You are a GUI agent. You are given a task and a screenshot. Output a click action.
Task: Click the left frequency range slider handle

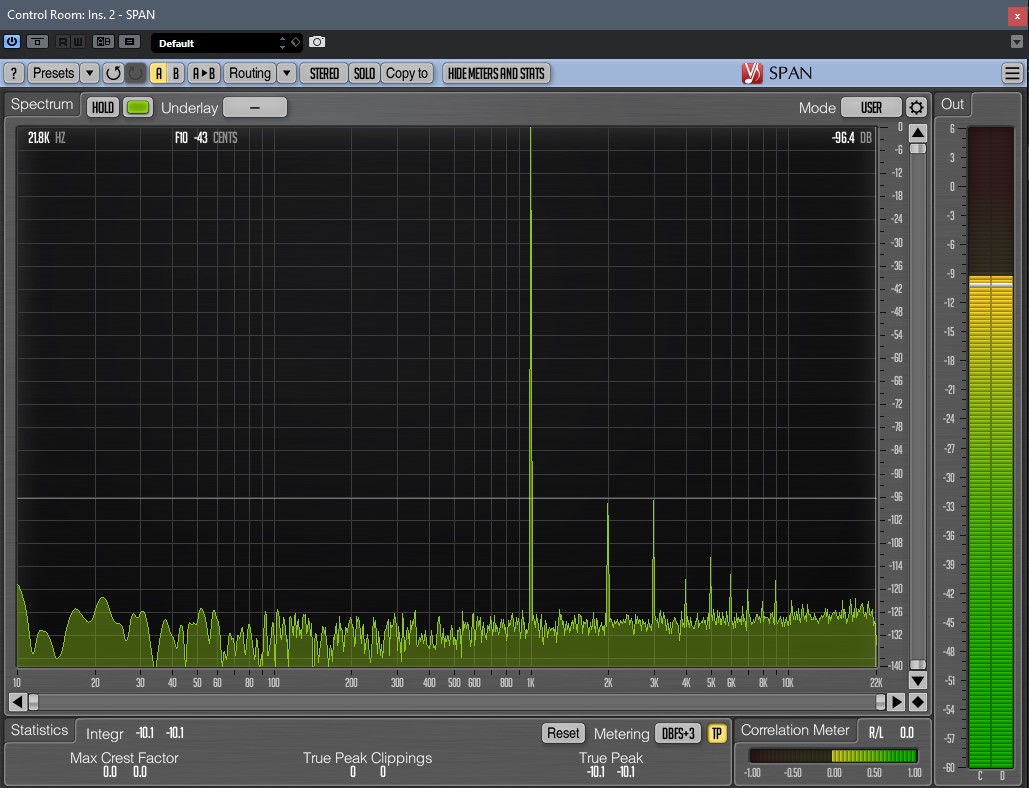pos(33,702)
